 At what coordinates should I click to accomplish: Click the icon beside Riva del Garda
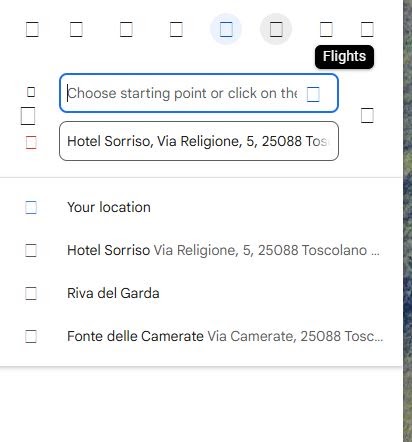31,293
